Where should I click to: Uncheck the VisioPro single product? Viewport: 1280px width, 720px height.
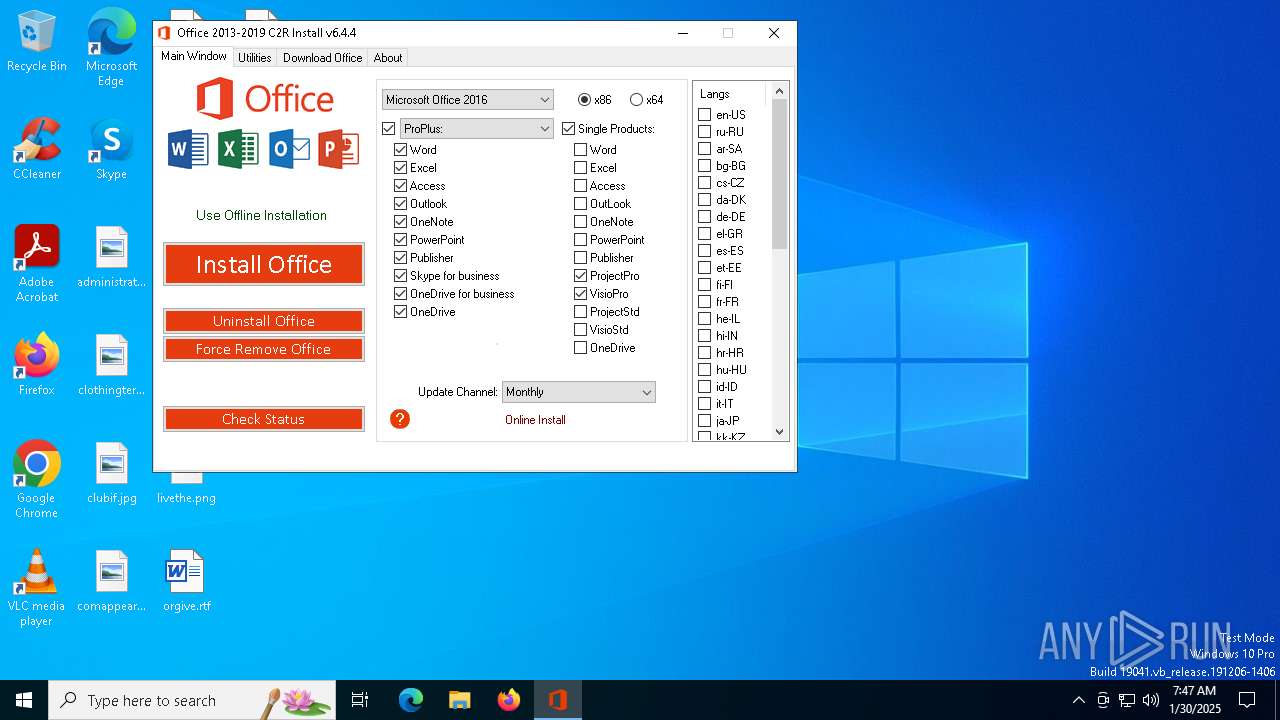[580, 293]
